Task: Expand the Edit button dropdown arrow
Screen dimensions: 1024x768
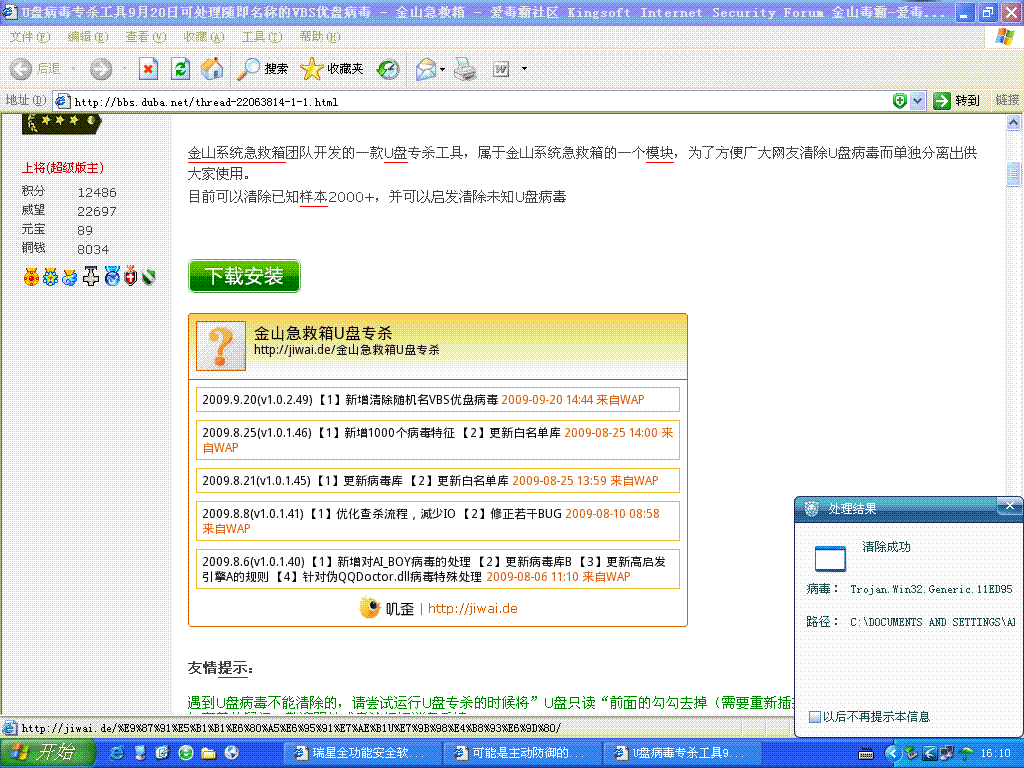Action: (x=524, y=69)
